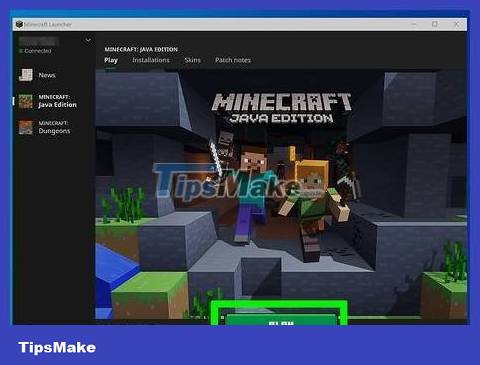Click the green PLAY button
480x365 pixels.
click(281, 319)
